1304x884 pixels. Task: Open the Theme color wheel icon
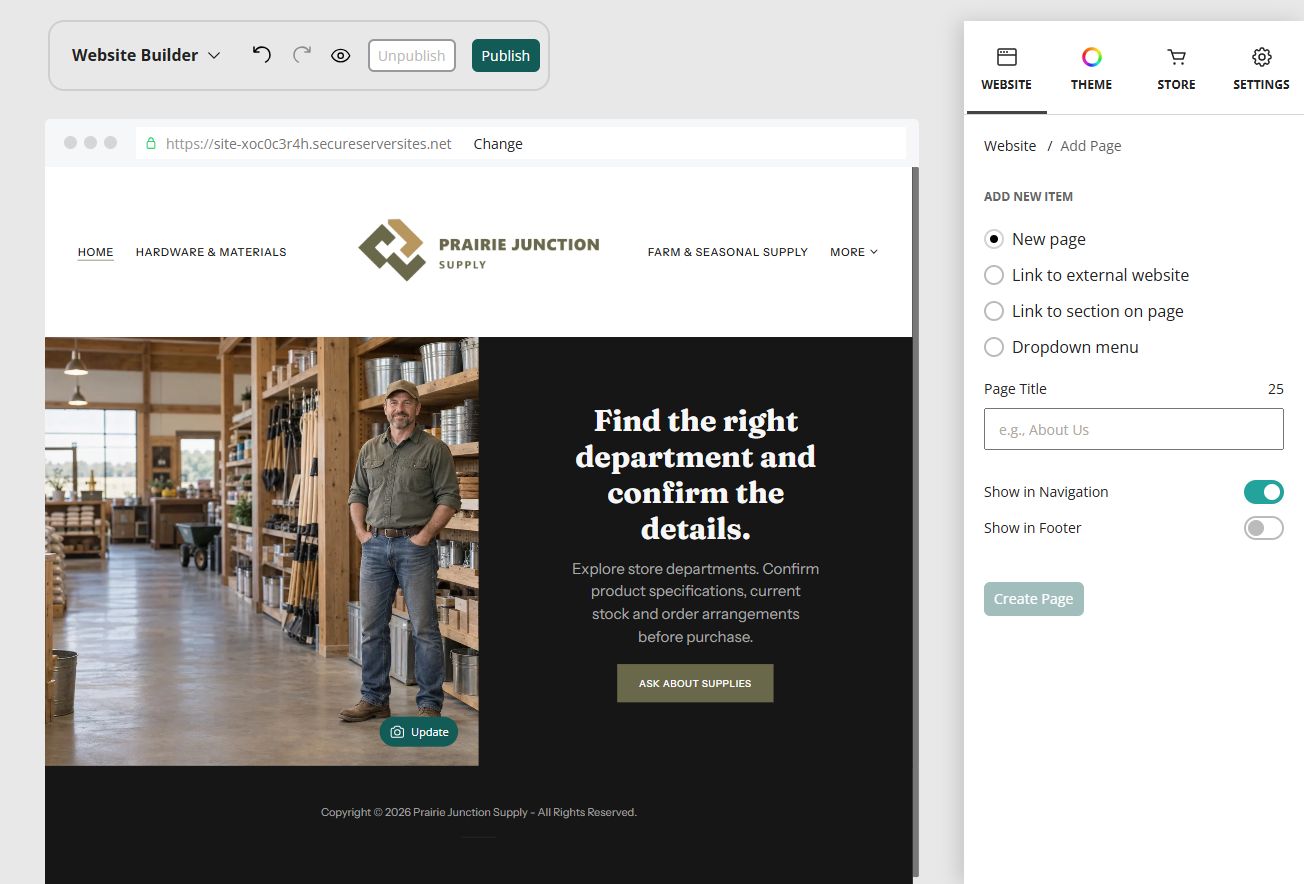(1091, 57)
